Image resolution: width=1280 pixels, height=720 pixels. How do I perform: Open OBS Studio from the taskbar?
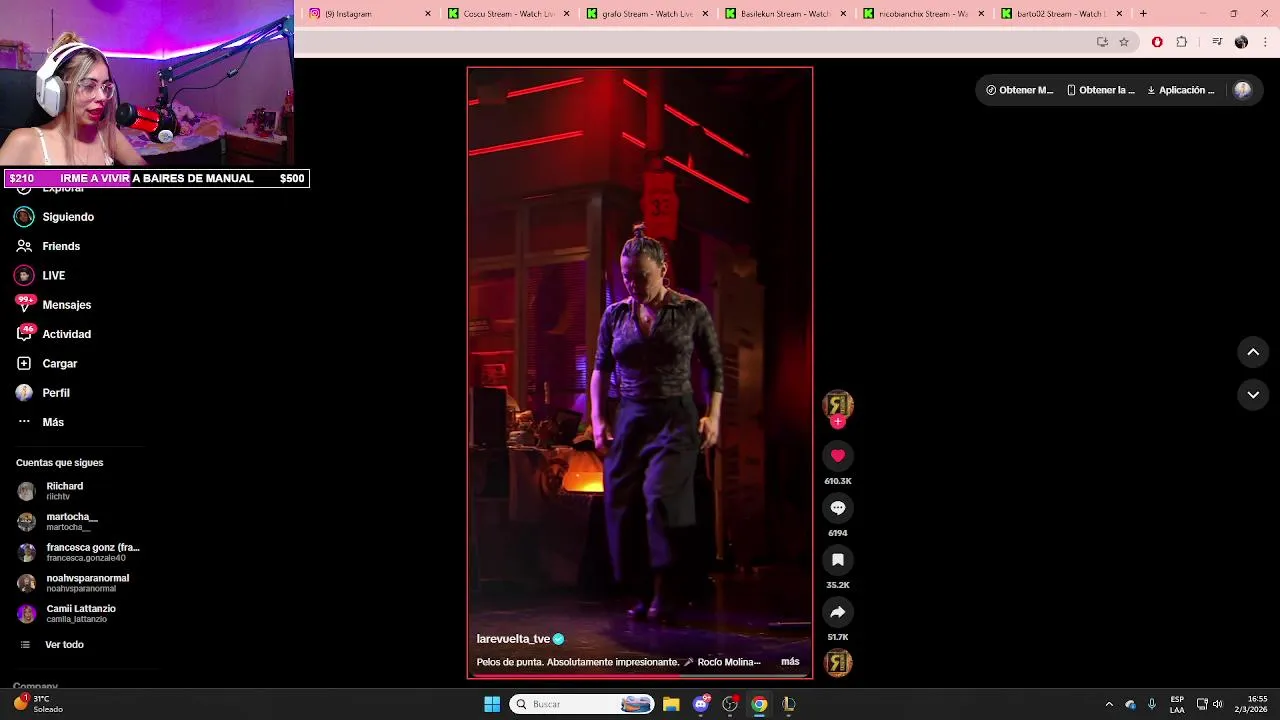[x=730, y=704]
